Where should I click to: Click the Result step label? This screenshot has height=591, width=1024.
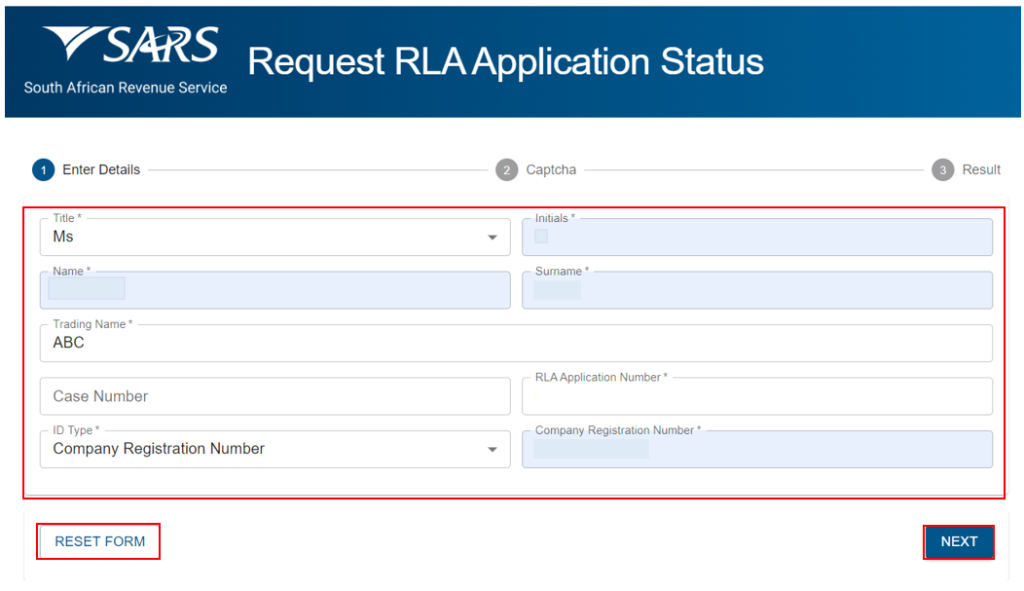tap(980, 170)
